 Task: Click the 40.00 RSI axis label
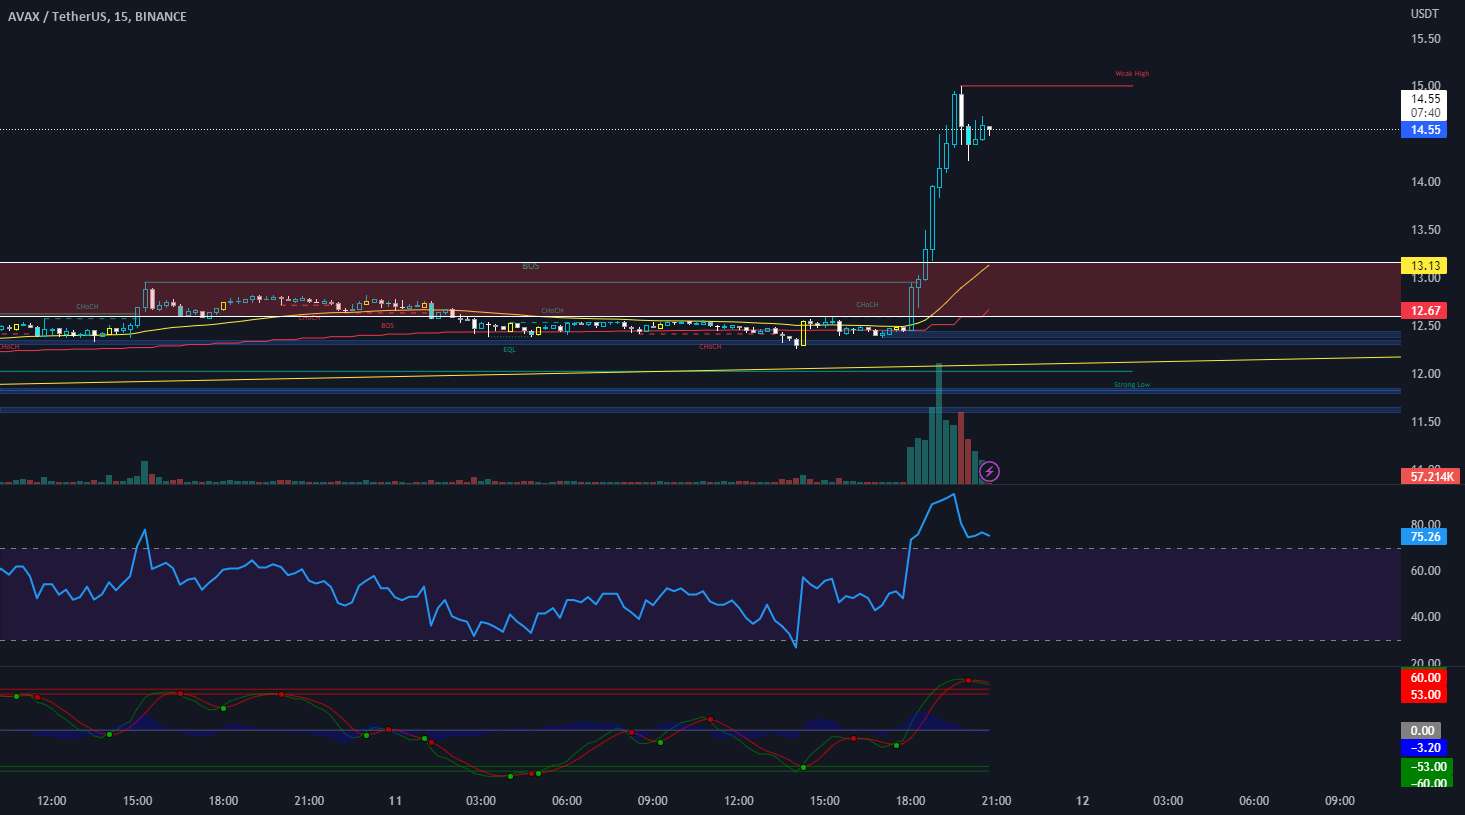(1425, 617)
